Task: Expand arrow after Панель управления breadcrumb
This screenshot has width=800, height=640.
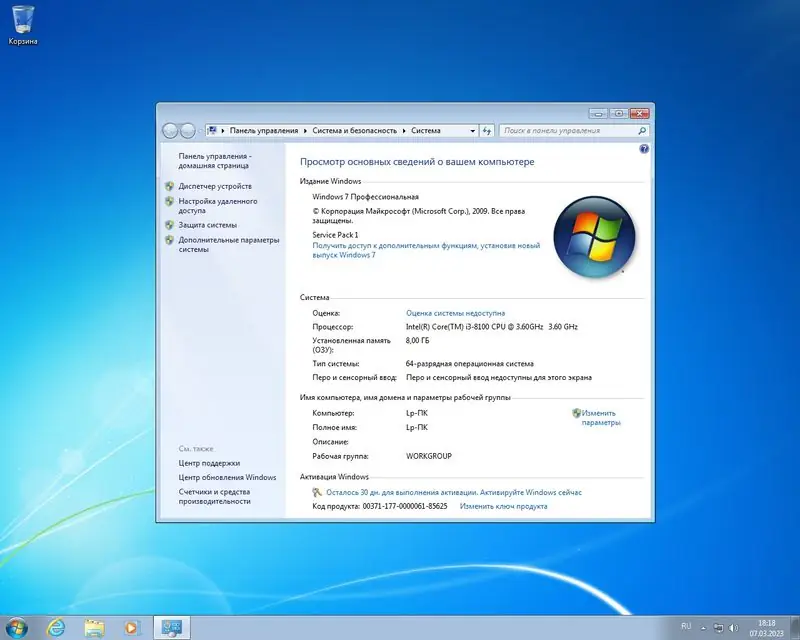Action: (305, 131)
